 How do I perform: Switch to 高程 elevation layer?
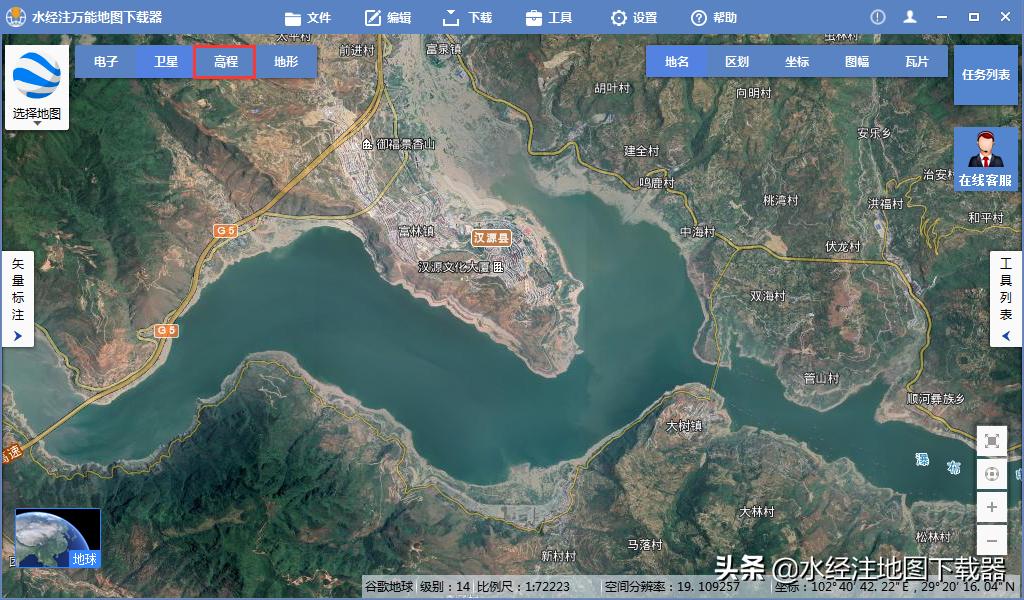tap(225, 61)
